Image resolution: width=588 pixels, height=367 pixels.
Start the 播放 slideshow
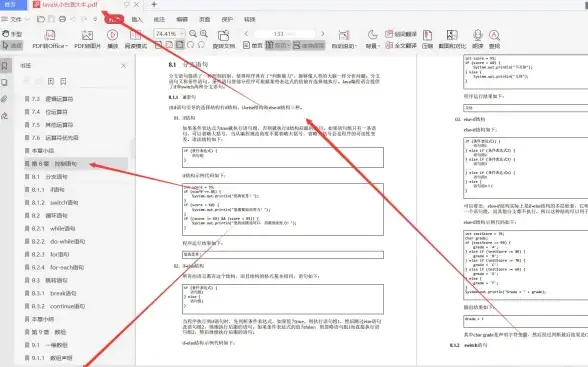pyautogui.click(x=112, y=39)
